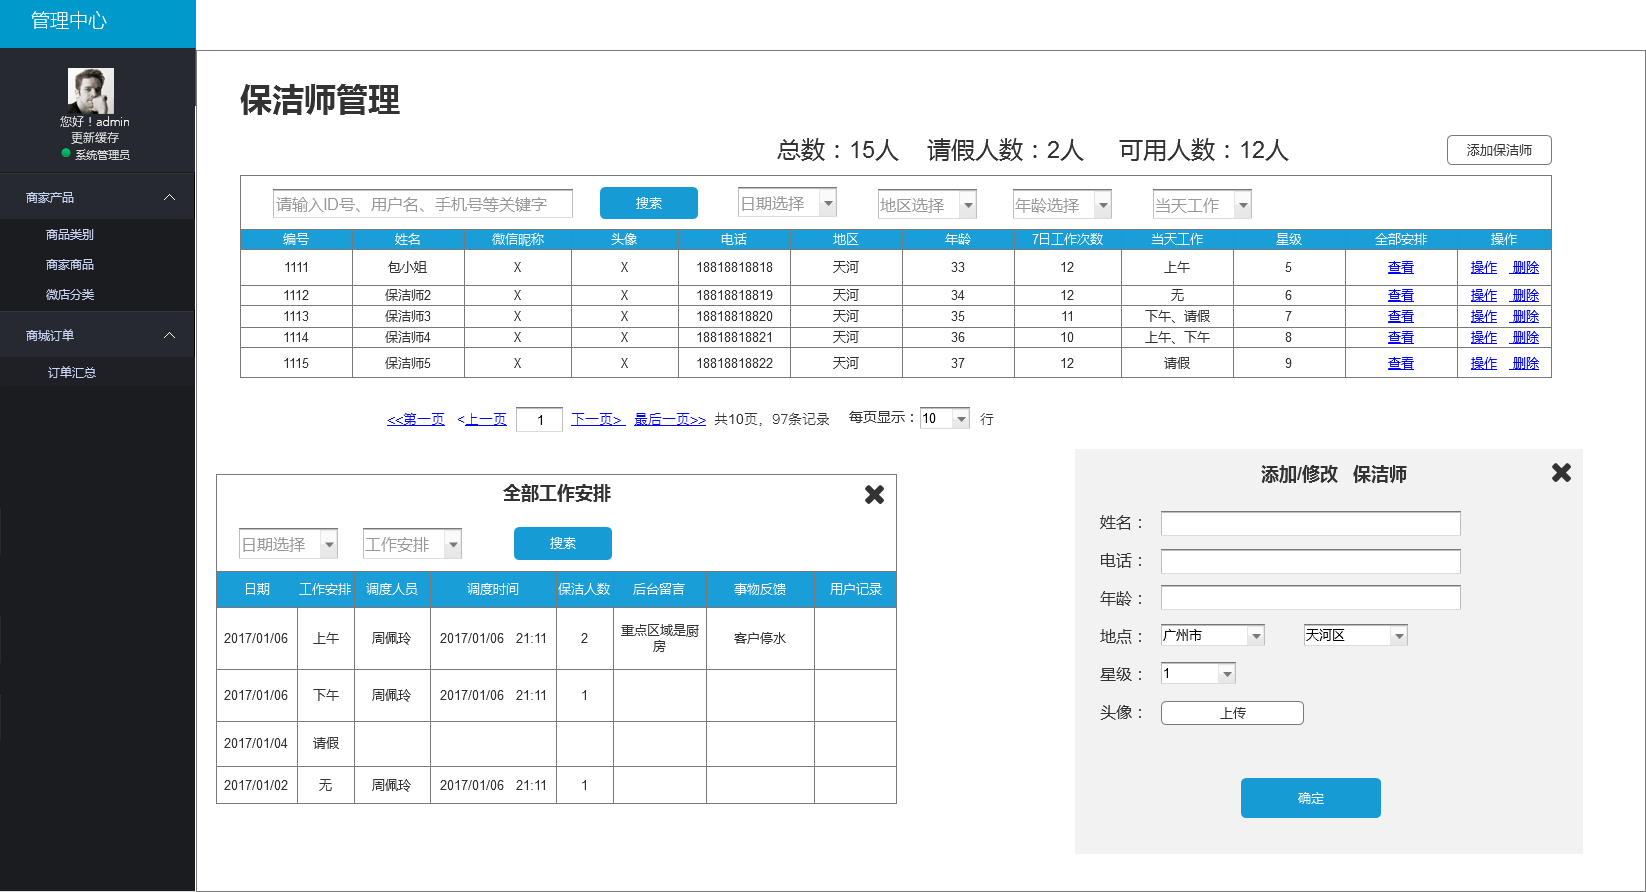This screenshot has height=892, width=1646.
Task: Click 删除 link for 保洁师5
Action: pyautogui.click(x=1525, y=364)
